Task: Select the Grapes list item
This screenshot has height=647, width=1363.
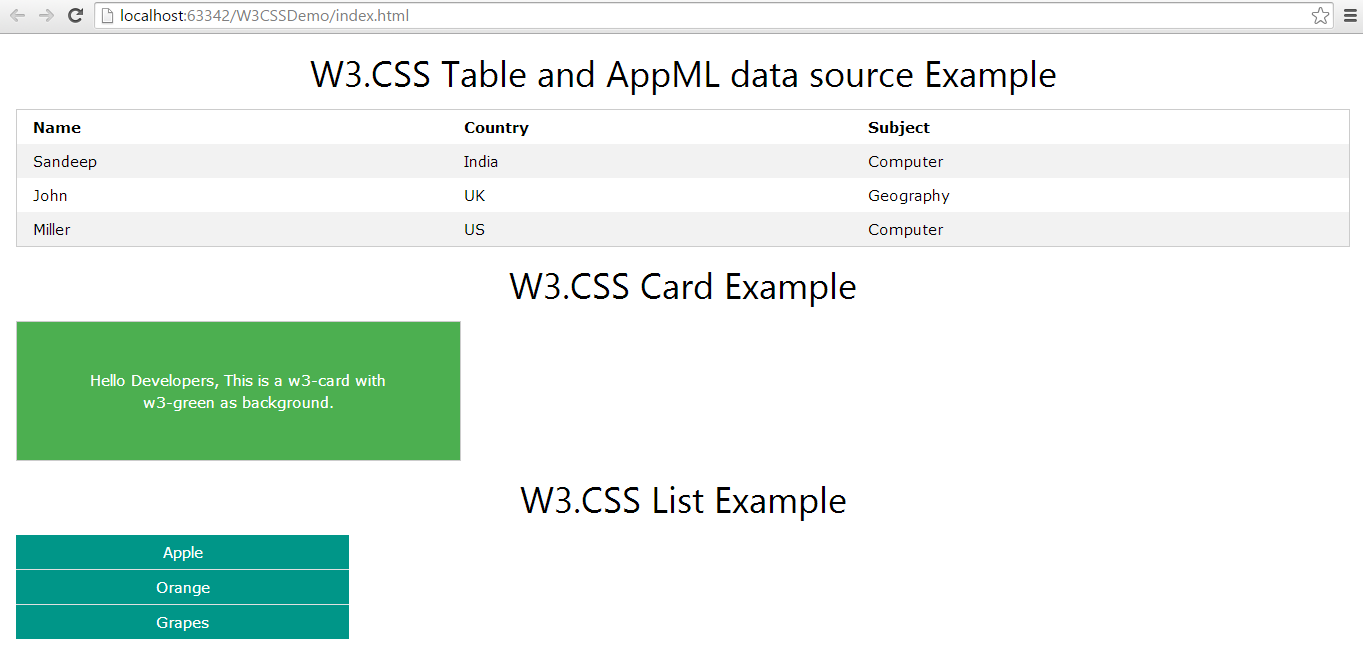Action: (x=183, y=622)
